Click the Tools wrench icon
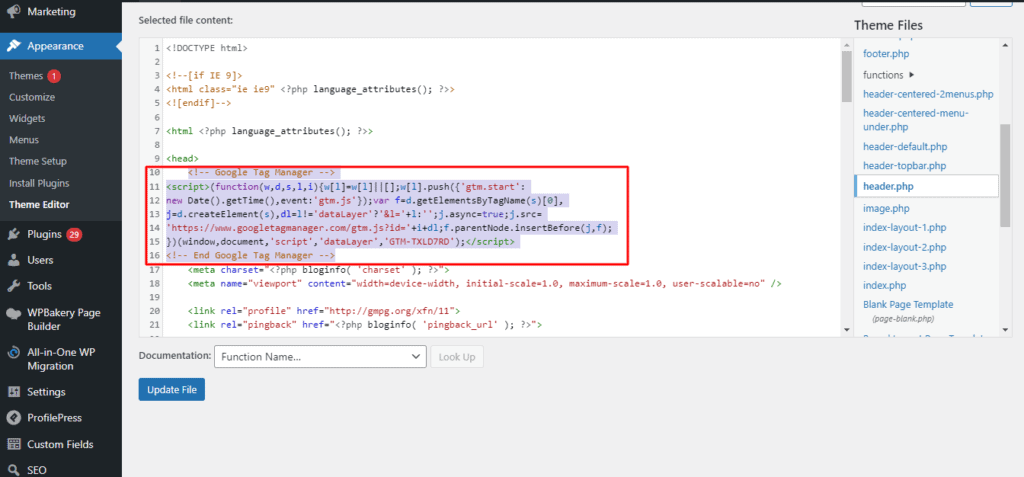 (x=13, y=286)
